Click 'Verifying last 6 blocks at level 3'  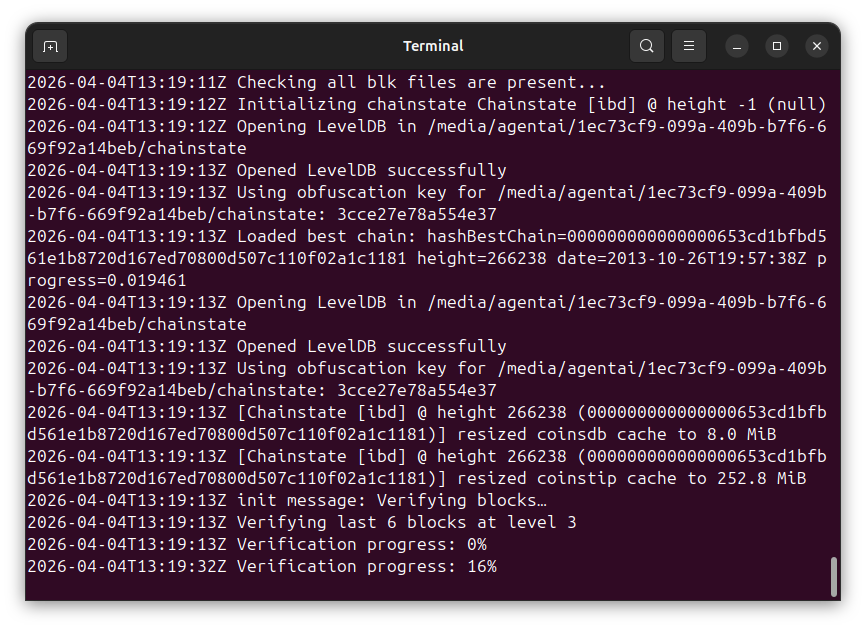tap(406, 523)
